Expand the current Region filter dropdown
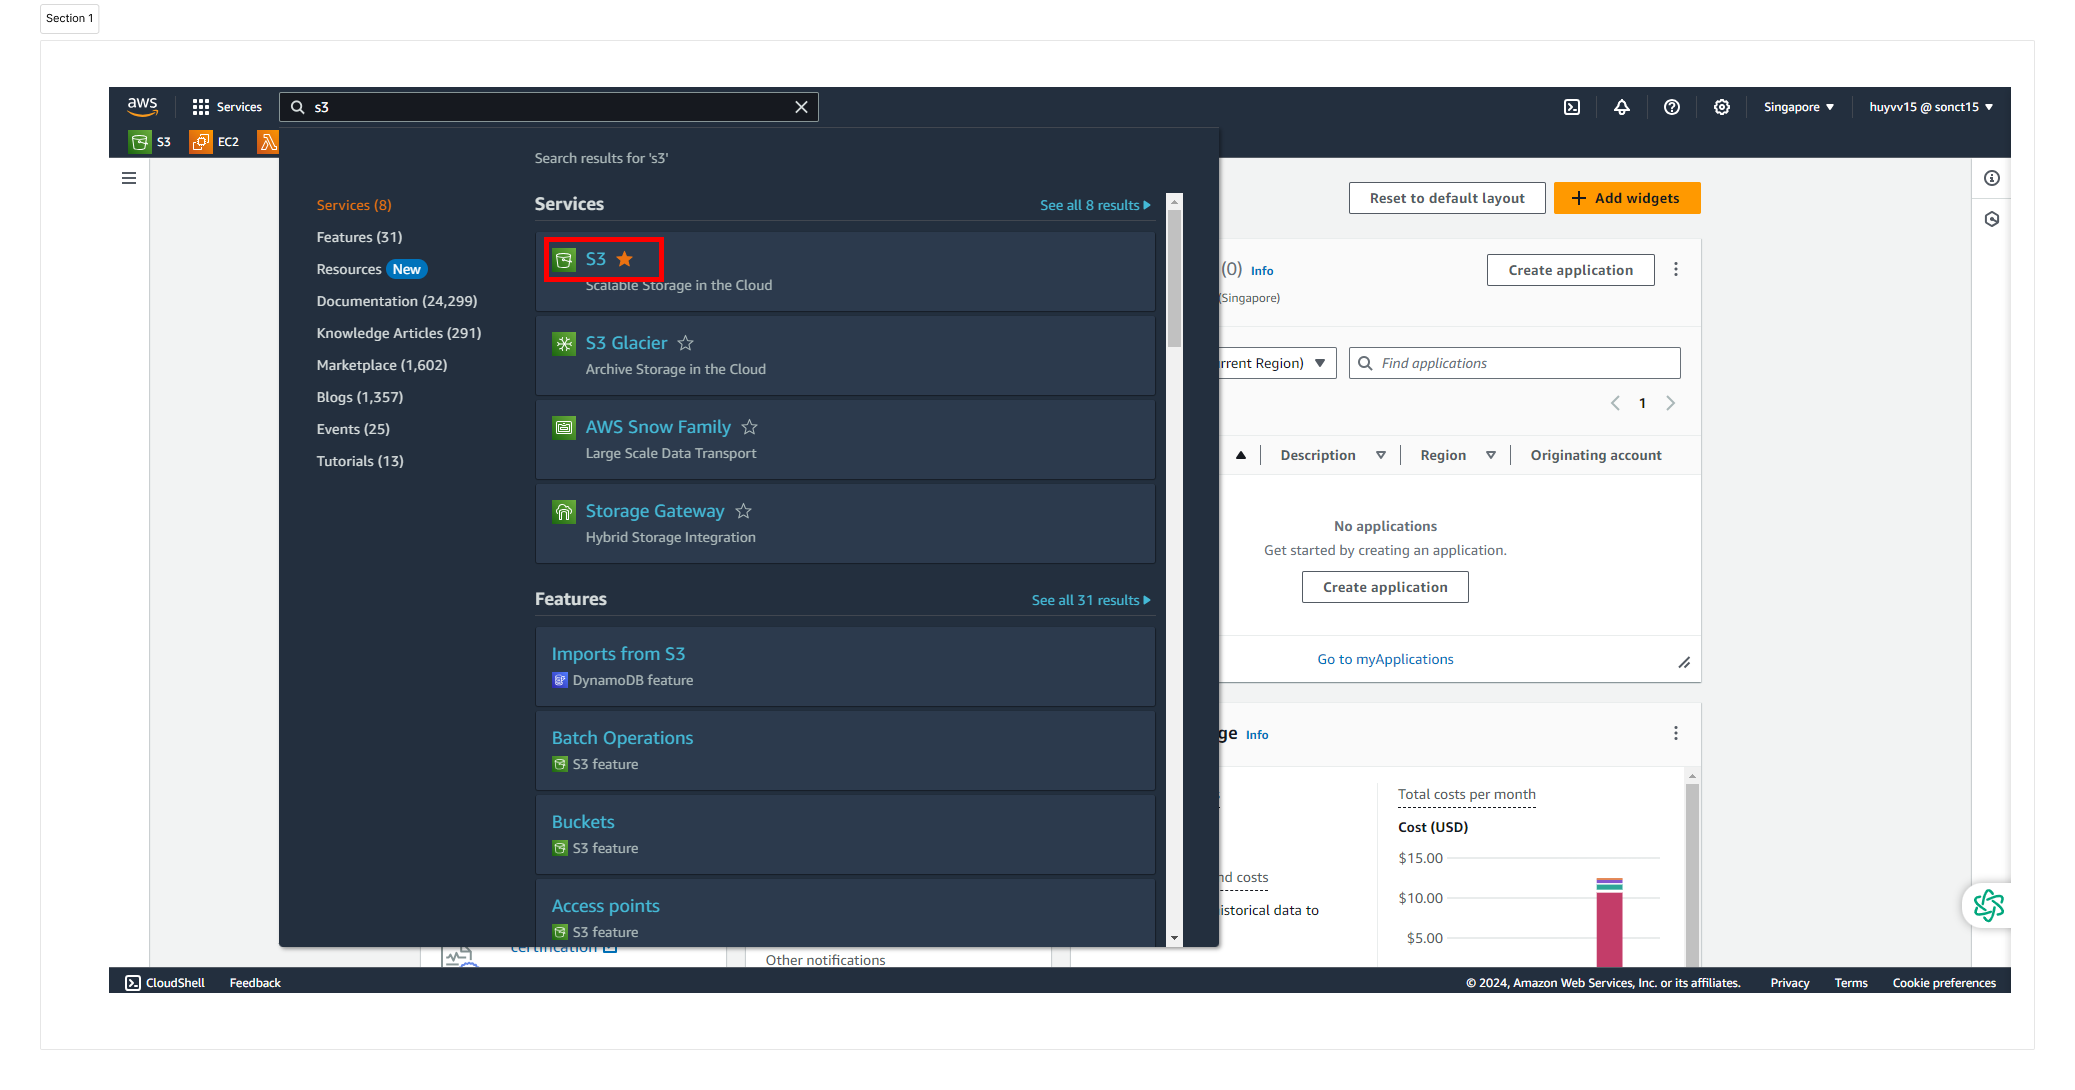The image size is (2075, 1090). [1276, 363]
